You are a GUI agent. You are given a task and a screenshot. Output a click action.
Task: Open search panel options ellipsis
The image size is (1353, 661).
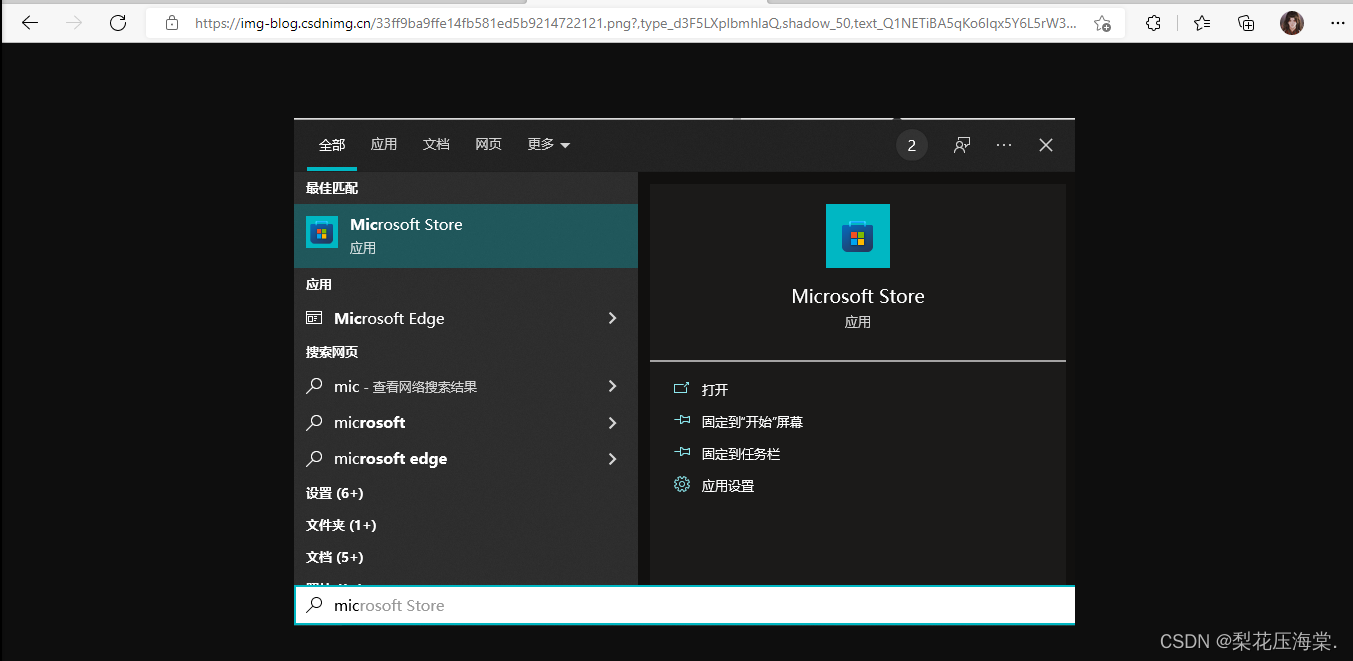[1004, 146]
